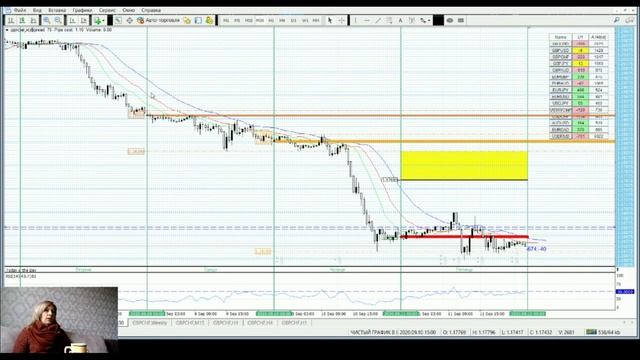The image size is (640, 360).
Task: Select the M15 timeframe
Action: 248,20
